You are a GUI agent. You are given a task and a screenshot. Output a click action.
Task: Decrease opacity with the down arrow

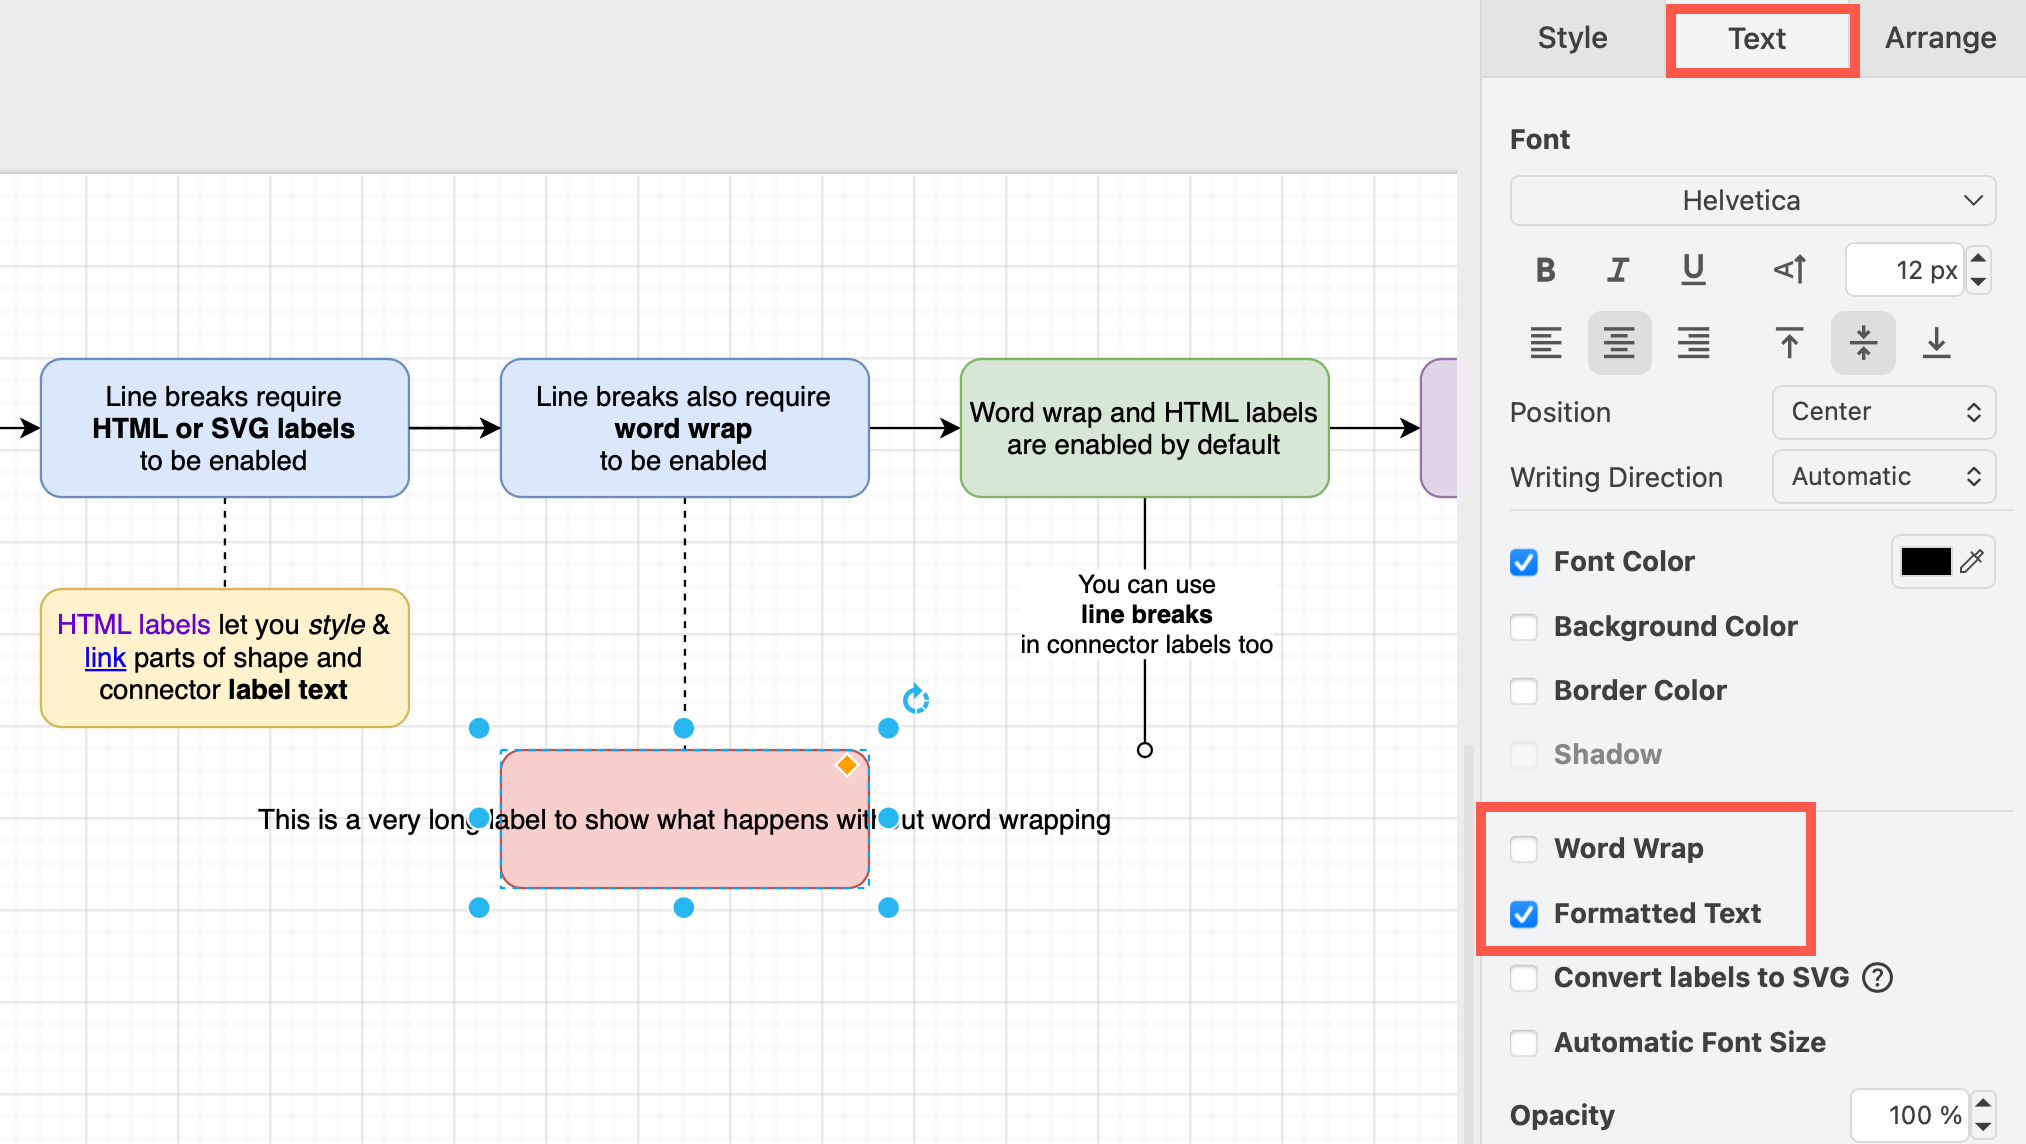point(1983,1127)
